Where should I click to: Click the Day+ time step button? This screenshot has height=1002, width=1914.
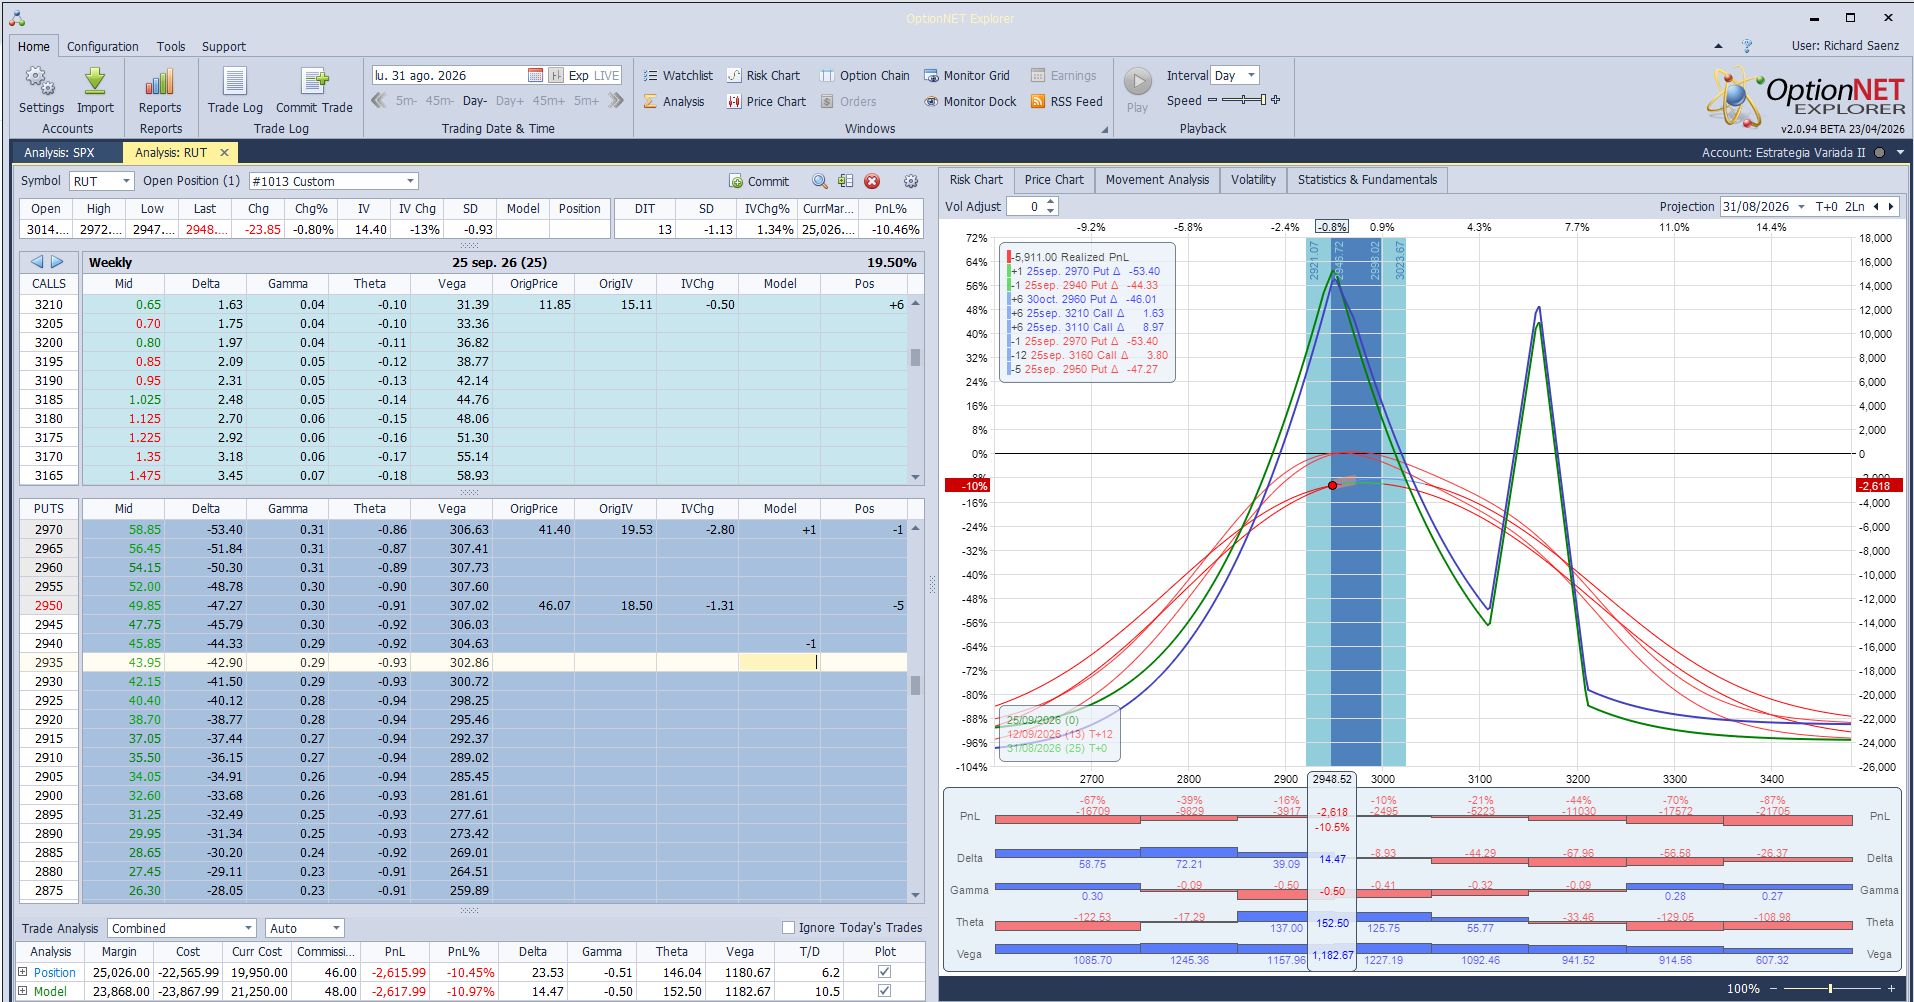pyautogui.click(x=510, y=101)
